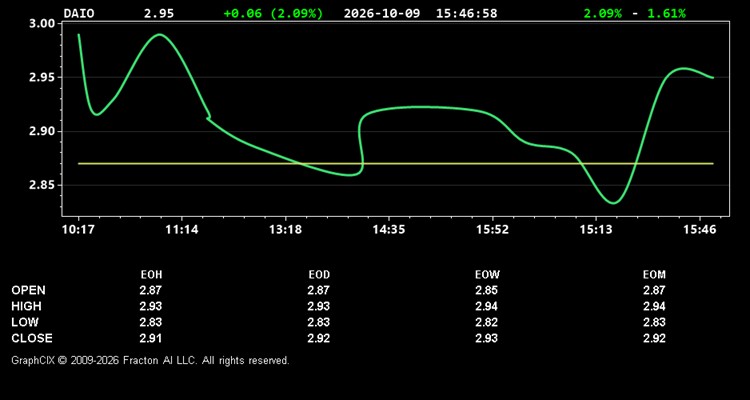Click the timestamp 15:46:58
The width and height of the screenshot is (750, 400).
click(466, 13)
